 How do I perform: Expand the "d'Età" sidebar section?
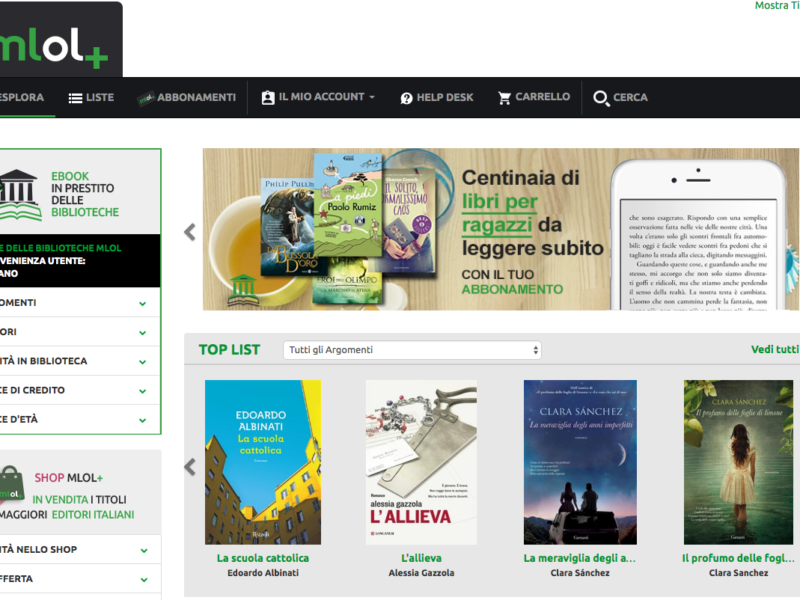pyautogui.click(x=142, y=420)
